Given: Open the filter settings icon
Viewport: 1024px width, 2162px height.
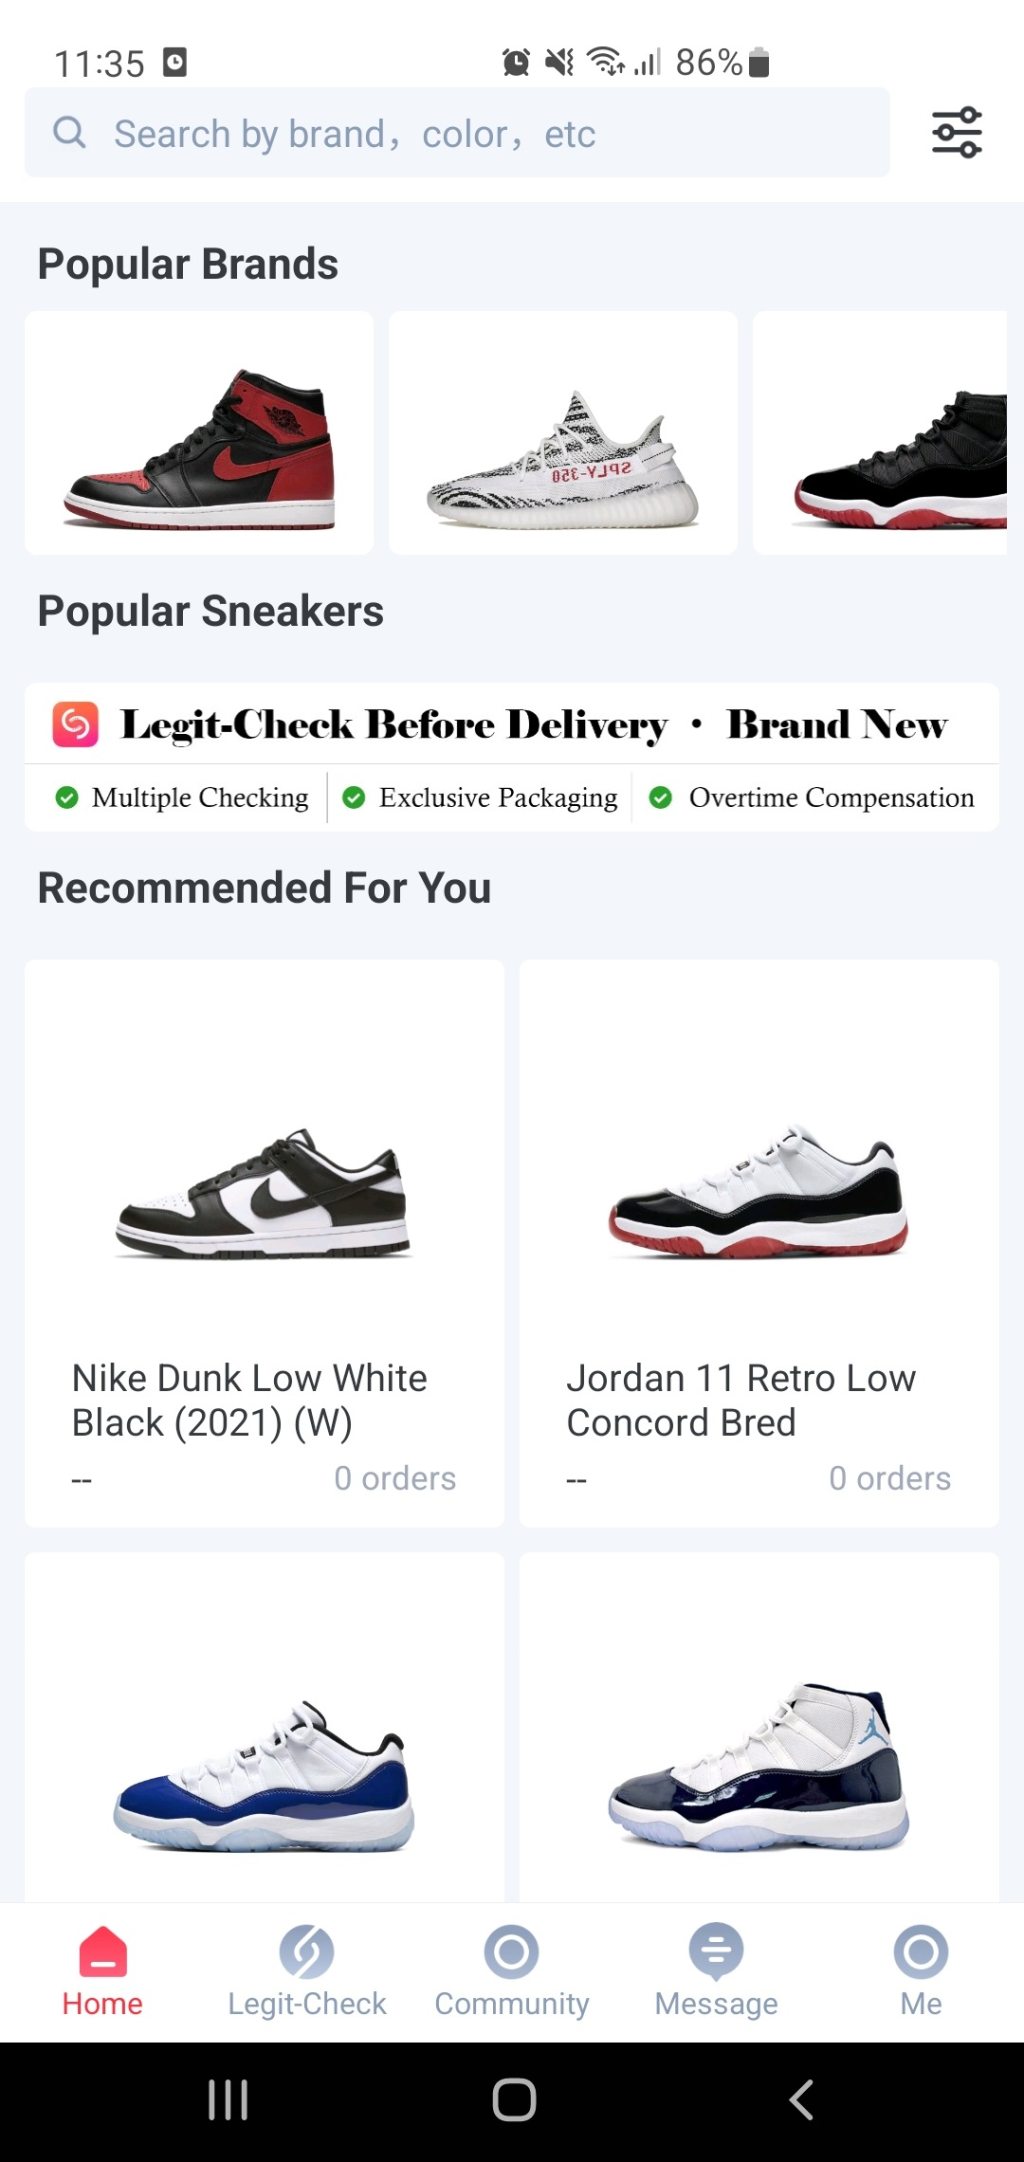Looking at the screenshot, I should tap(956, 133).
